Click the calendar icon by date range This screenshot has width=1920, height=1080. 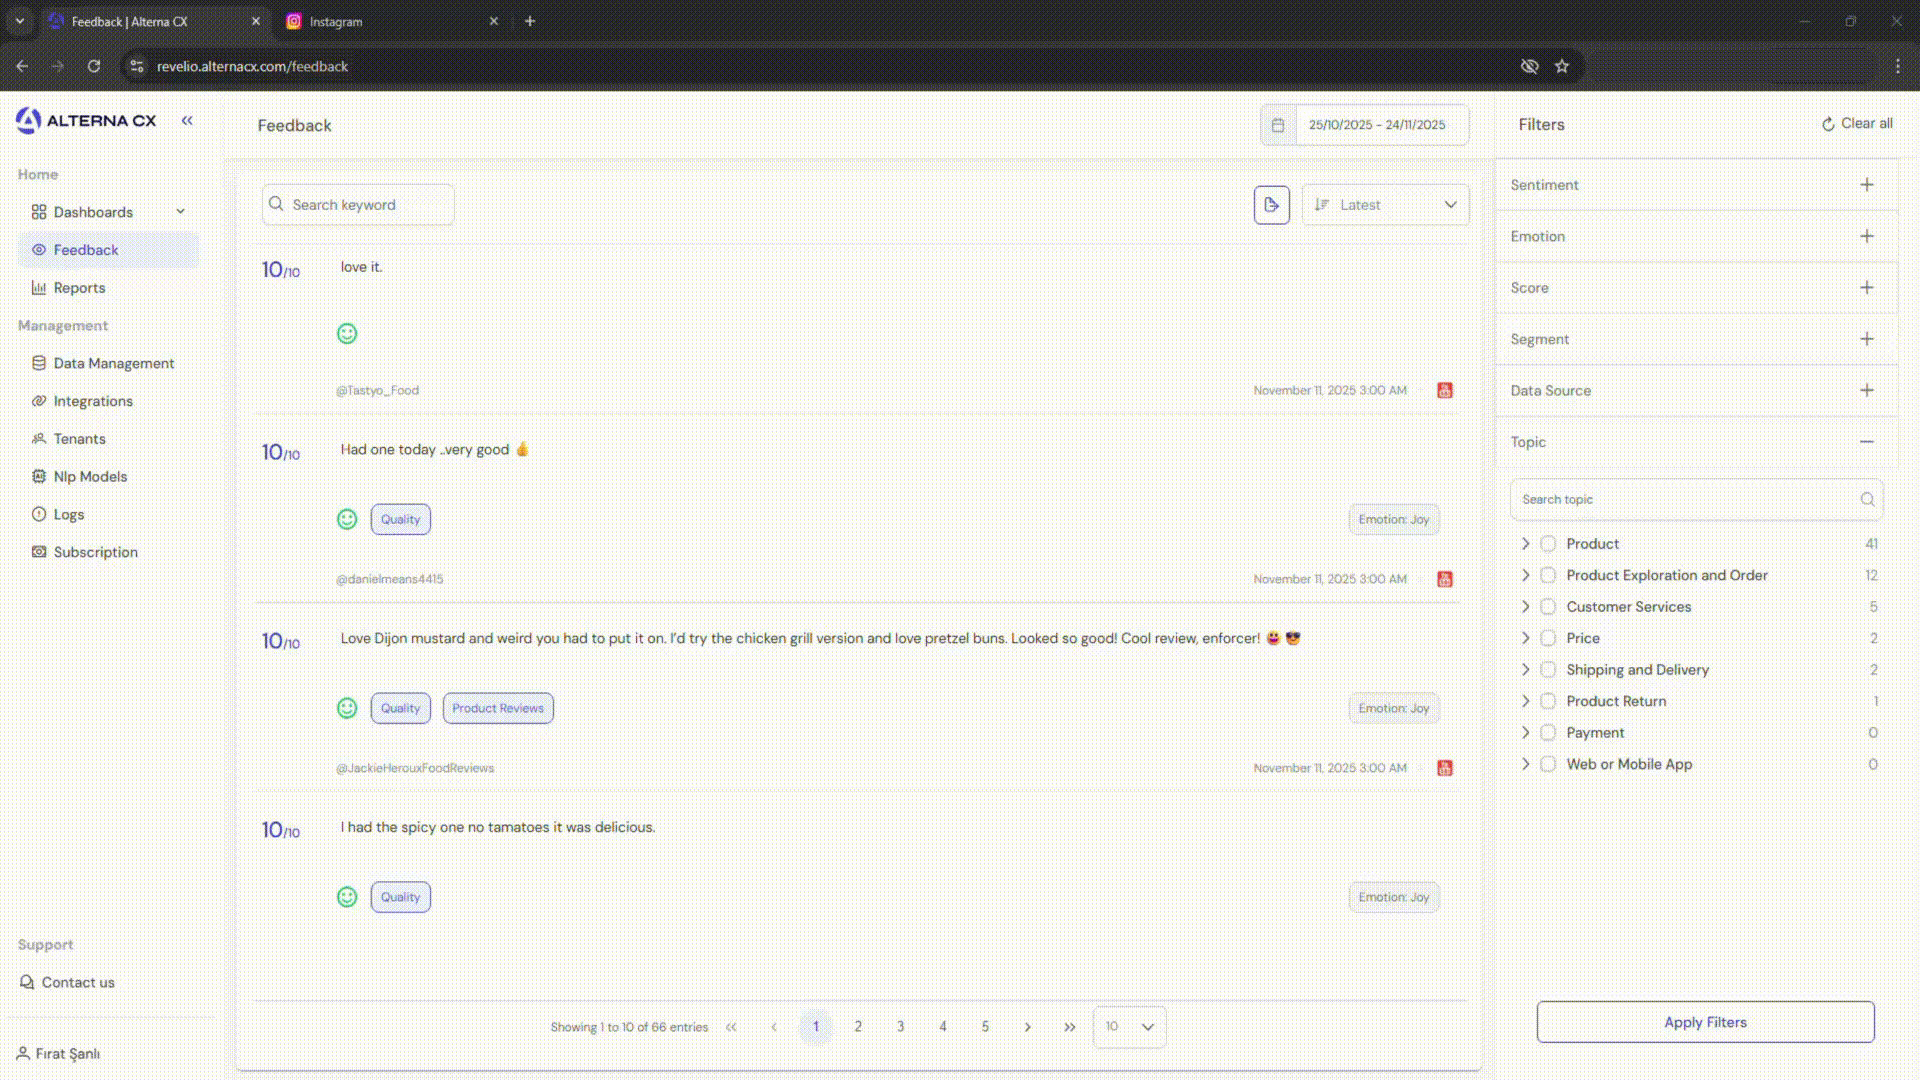click(1277, 125)
